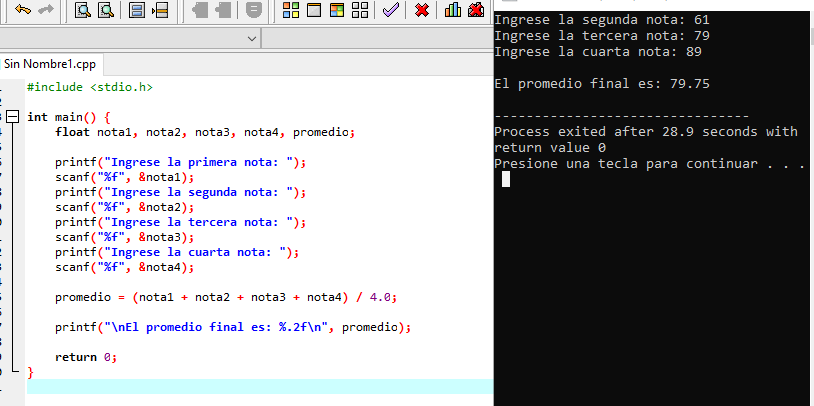Viewport: 814px width, 406px height.
Task: Stop execution with the red X icon
Action: (422, 10)
